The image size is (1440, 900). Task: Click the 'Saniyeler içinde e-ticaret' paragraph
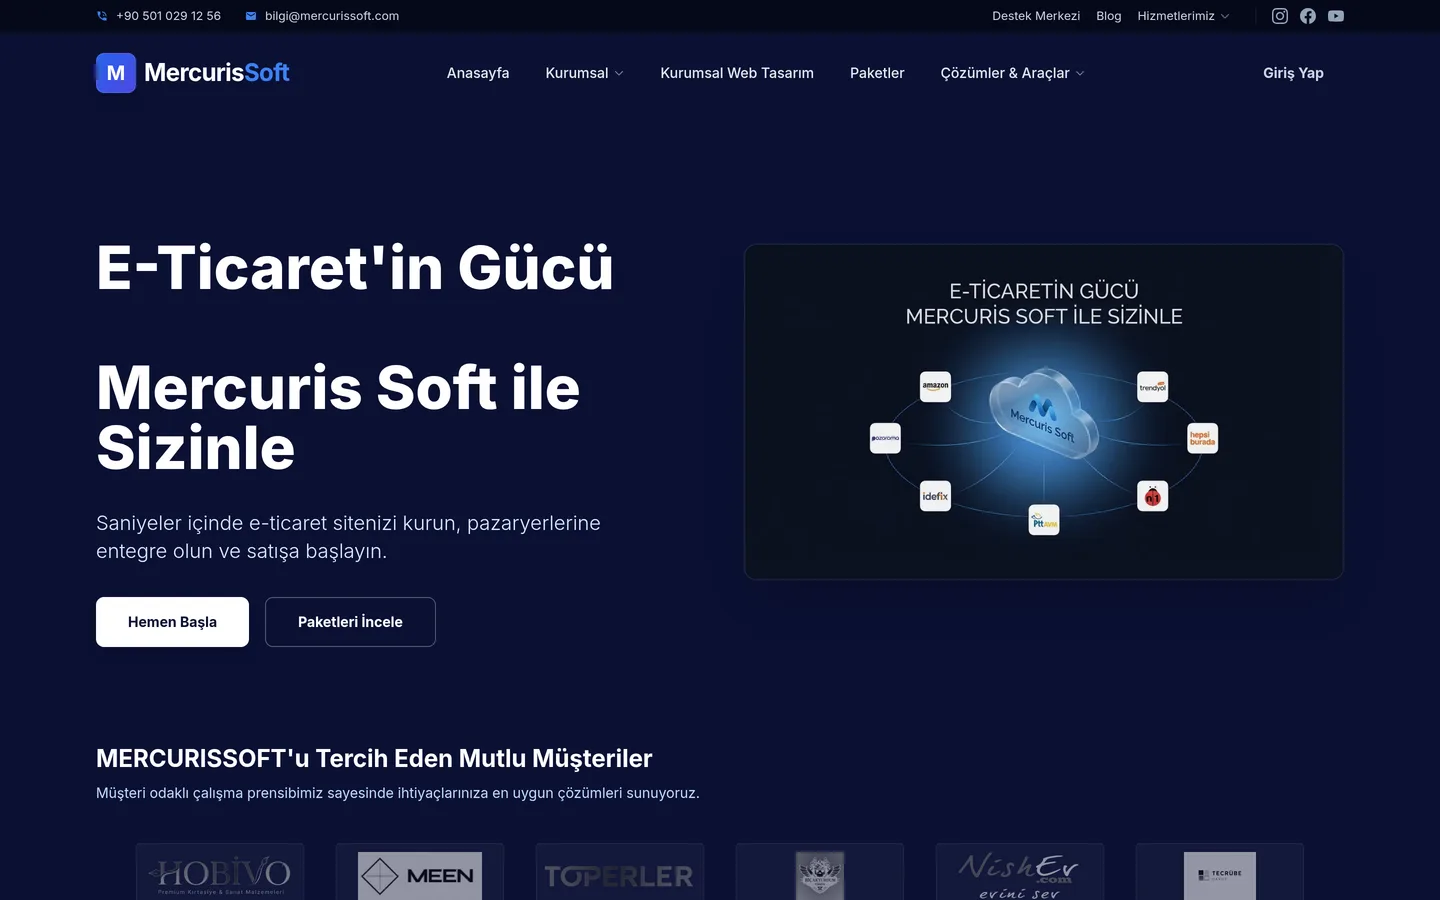click(348, 537)
